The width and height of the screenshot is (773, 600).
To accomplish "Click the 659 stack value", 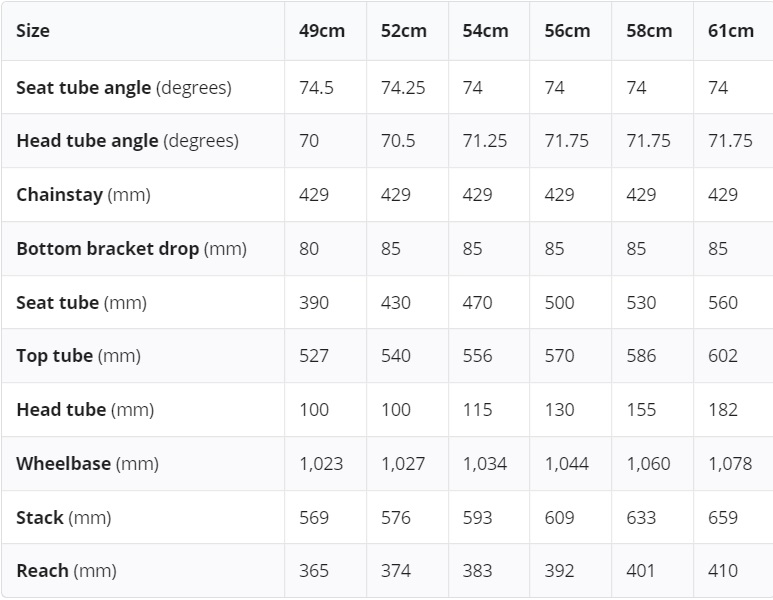I will click(723, 518).
